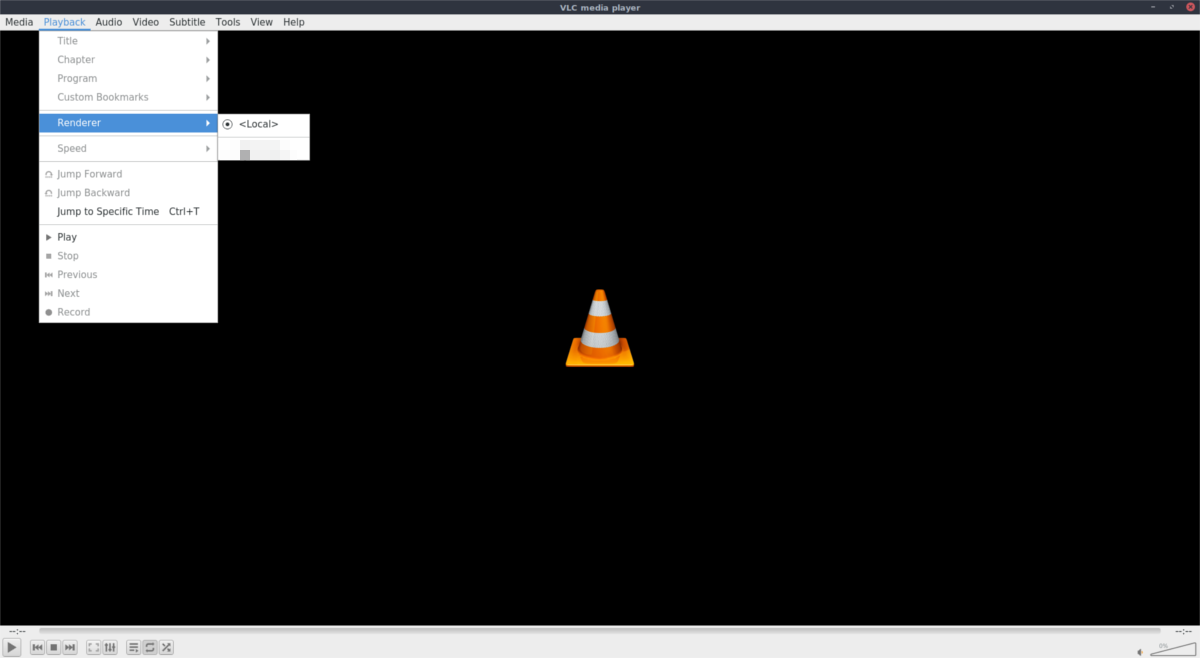
Task: Expand the Custom Bookmarks submenu
Action: coord(128,97)
